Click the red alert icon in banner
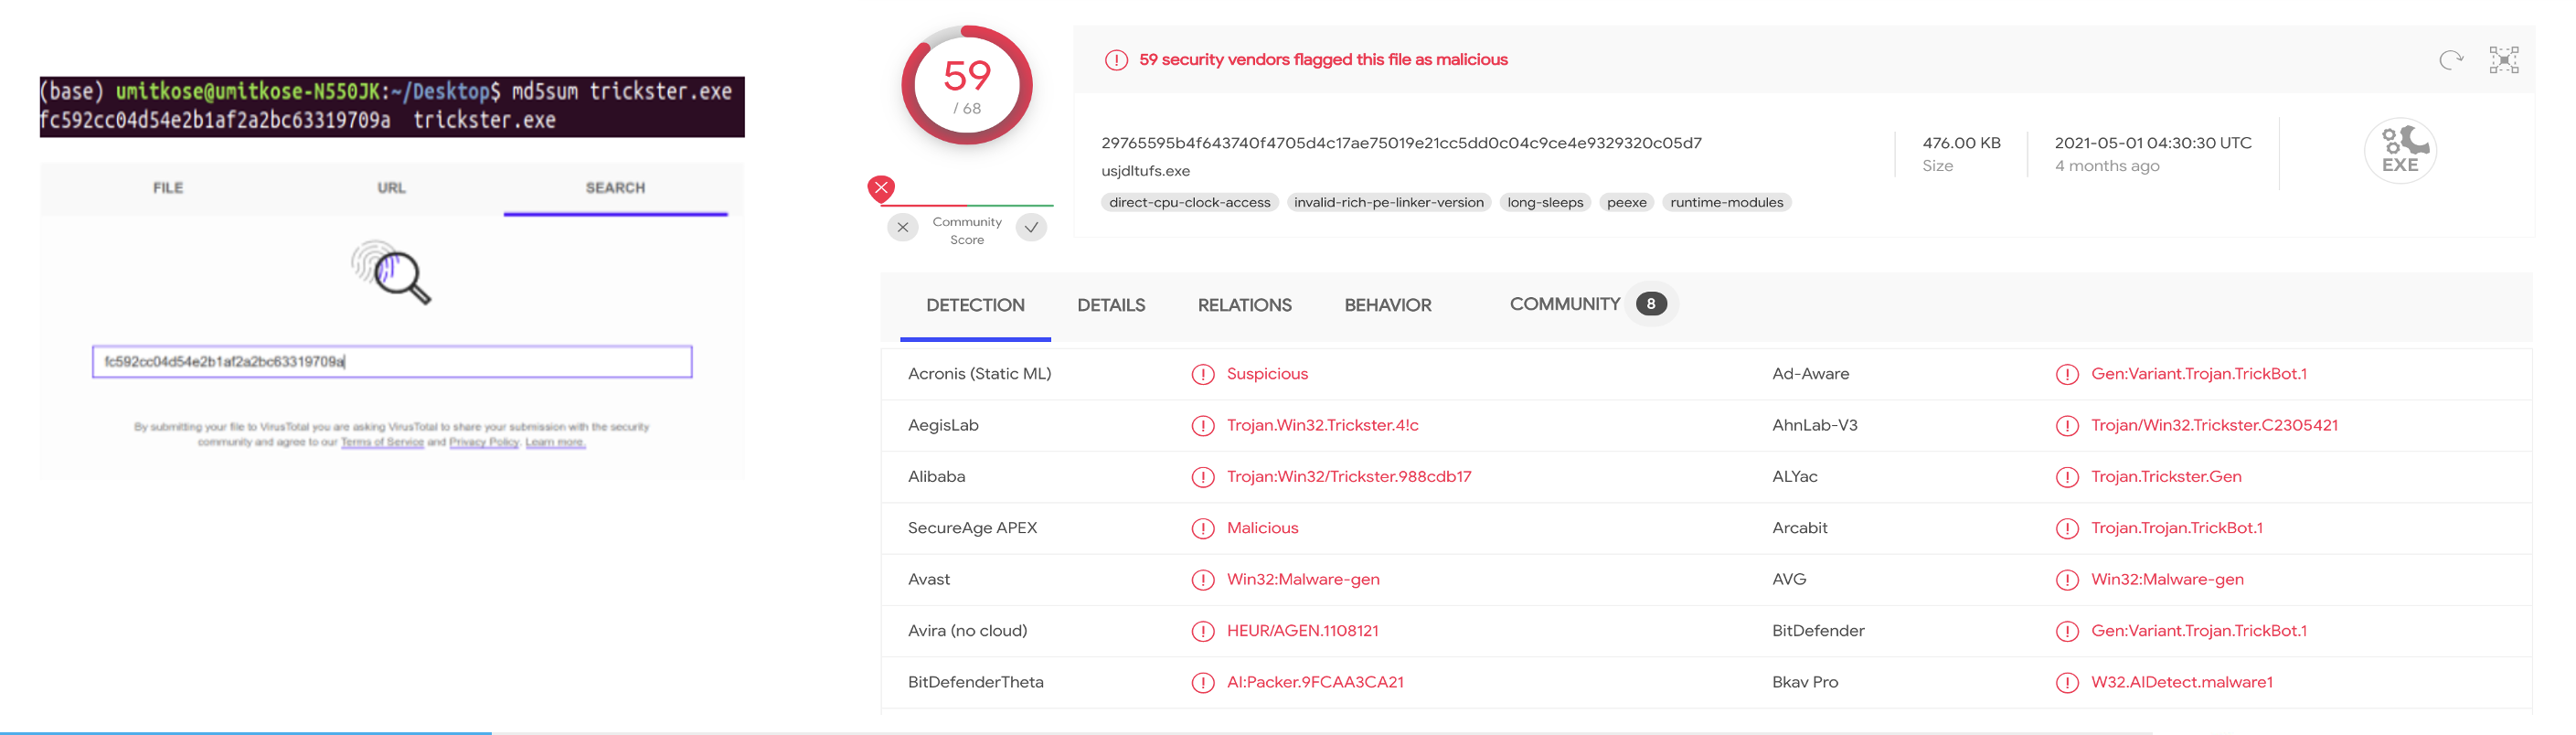The image size is (2576, 735). point(1116,60)
